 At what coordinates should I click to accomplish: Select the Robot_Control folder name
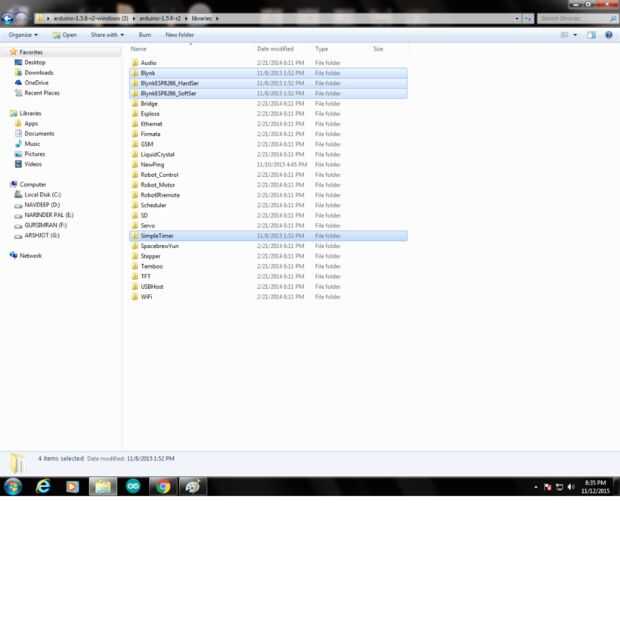(160, 175)
